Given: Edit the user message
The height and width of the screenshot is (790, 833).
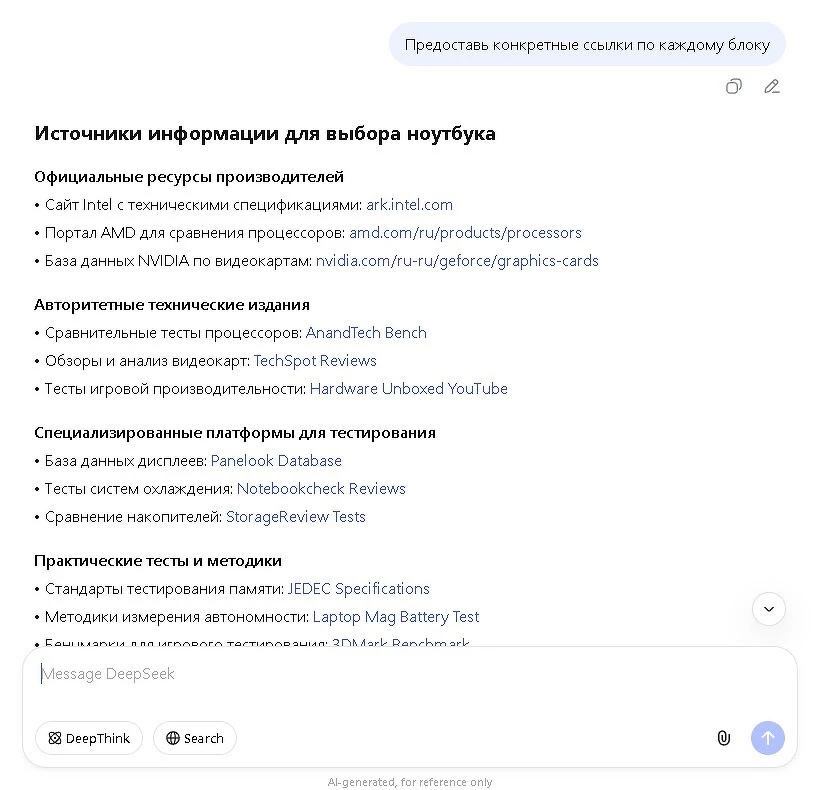Looking at the screenshot, I should point(772,86).
